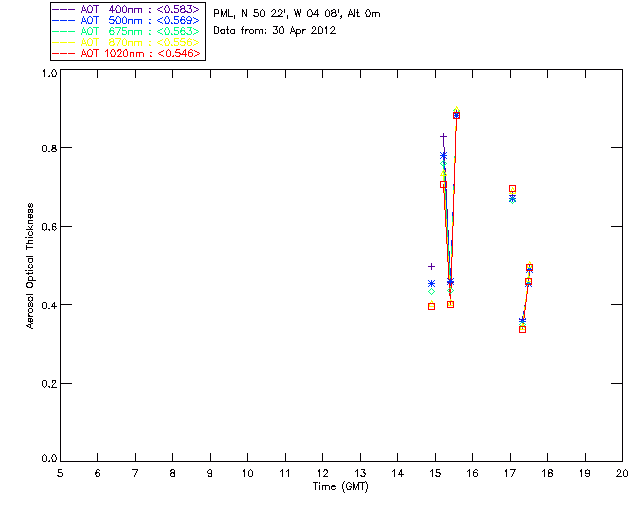This screenshot has height=512, width=640.
Task: Click the y-axis tick label '0.8'
Action: (x=49, y=148)
